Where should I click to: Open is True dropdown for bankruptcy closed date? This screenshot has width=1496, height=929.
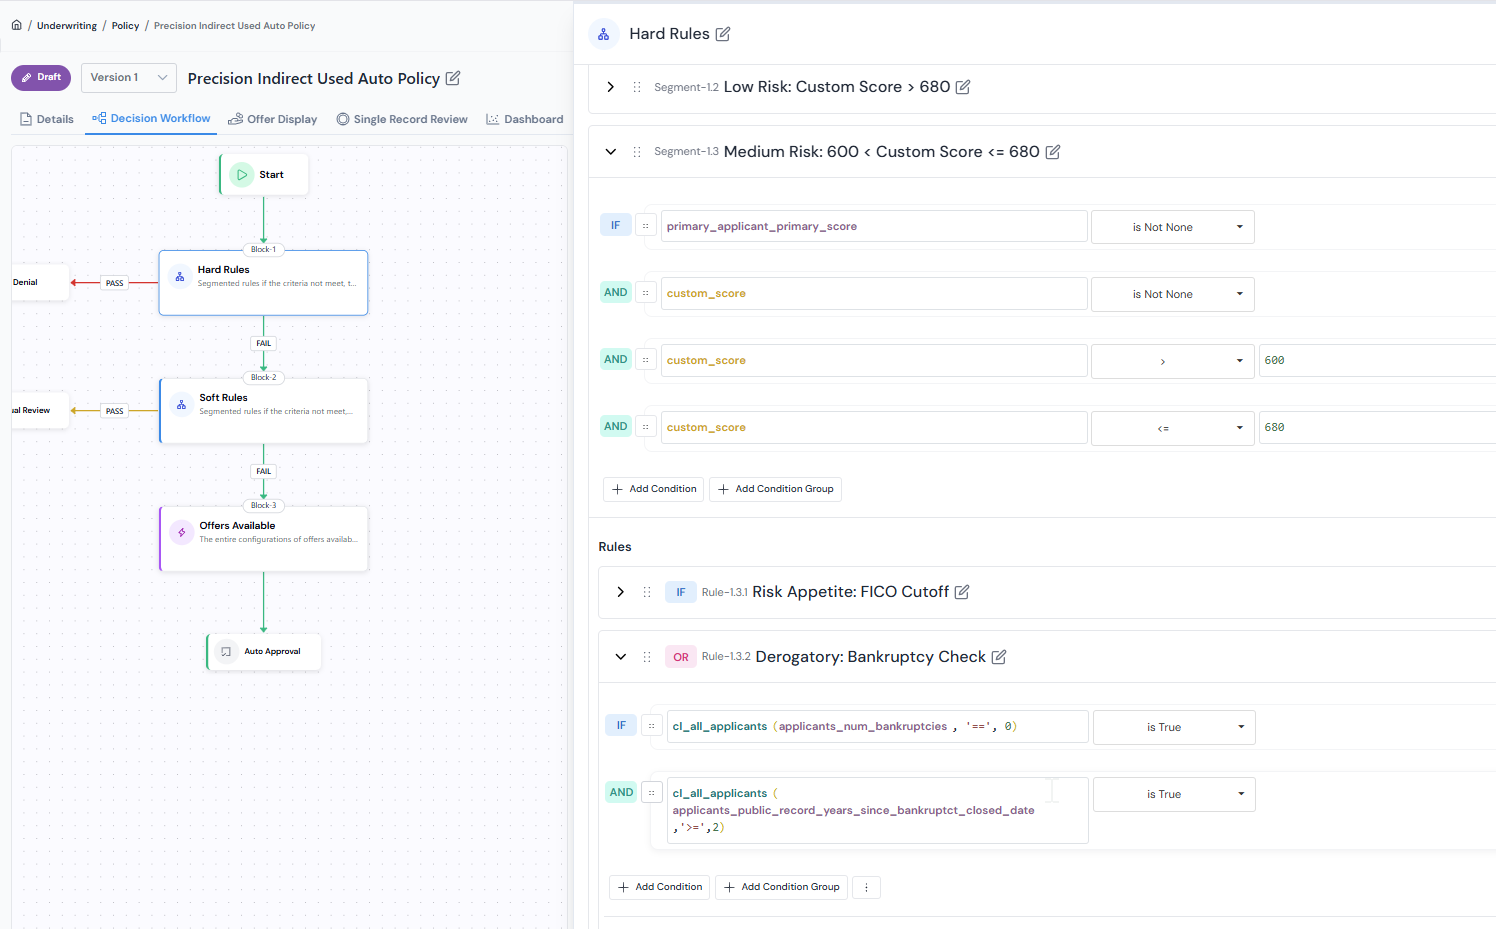(x=1174, y=794)
